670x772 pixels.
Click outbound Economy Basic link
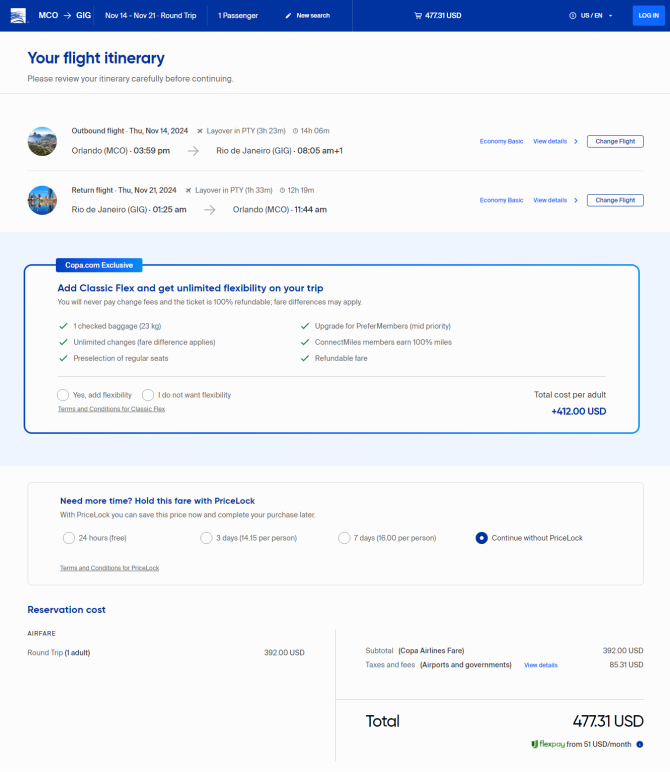point(501,141)
